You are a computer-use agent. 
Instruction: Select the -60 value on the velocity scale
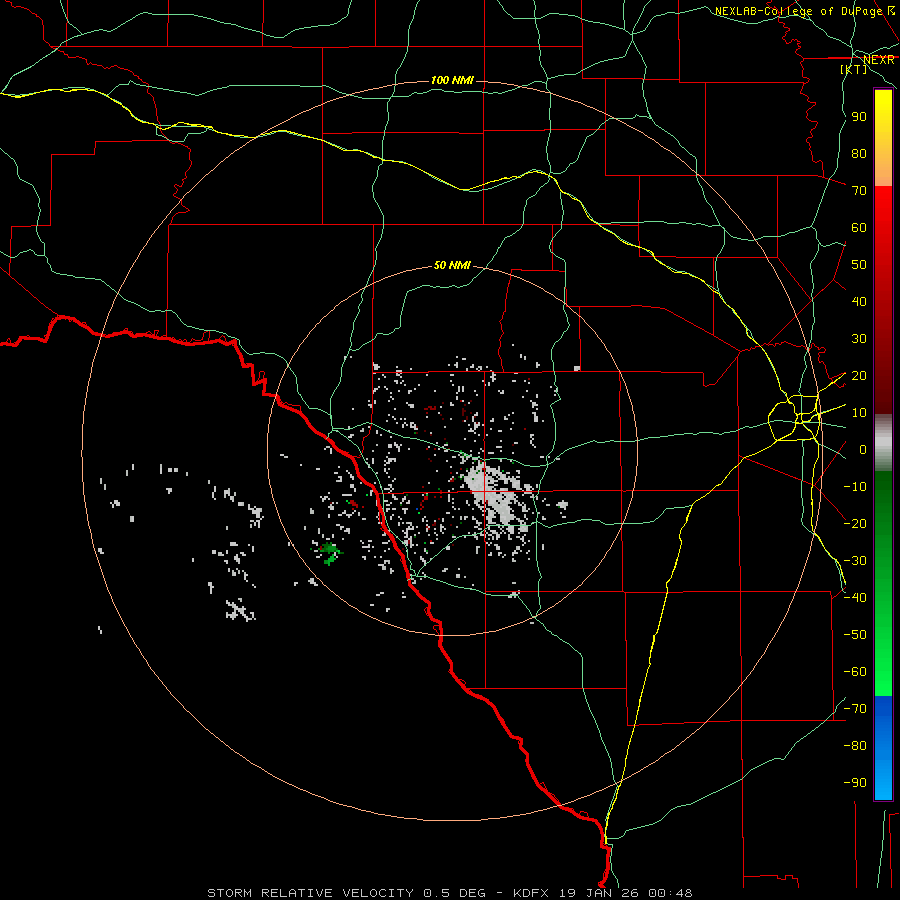tap(855, 672)
